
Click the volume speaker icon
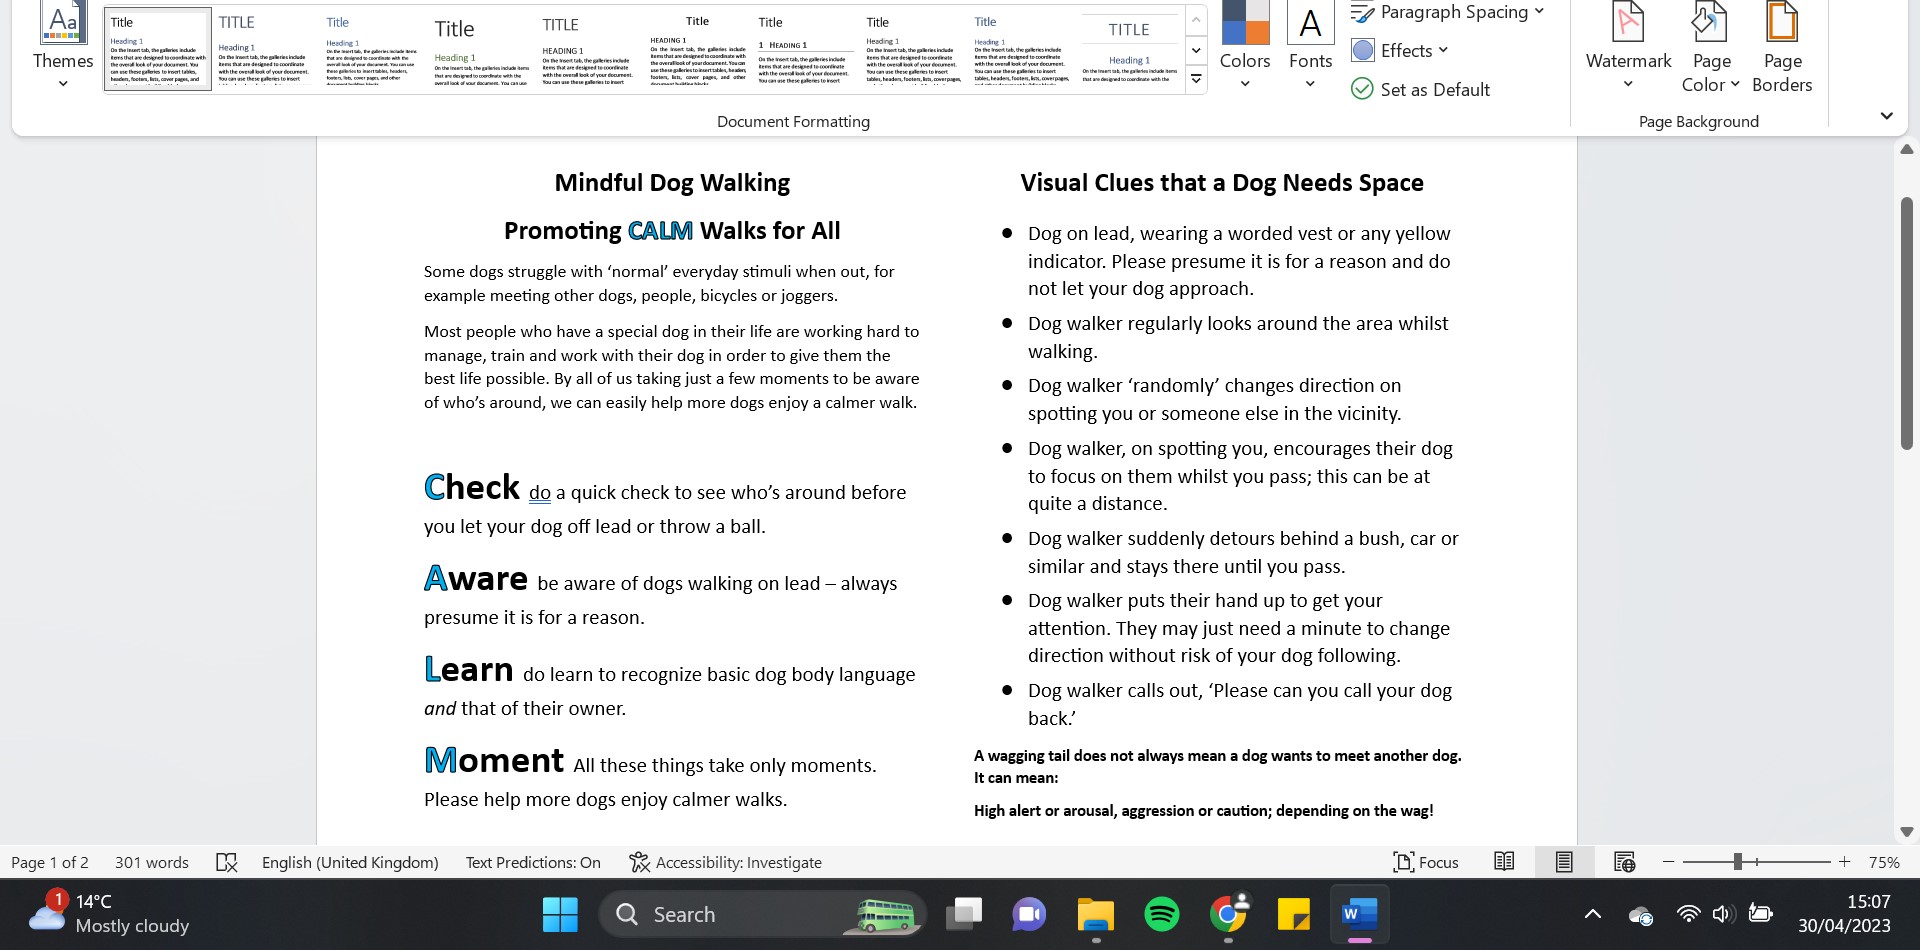pyautogui.click(x=1721, y=914)
